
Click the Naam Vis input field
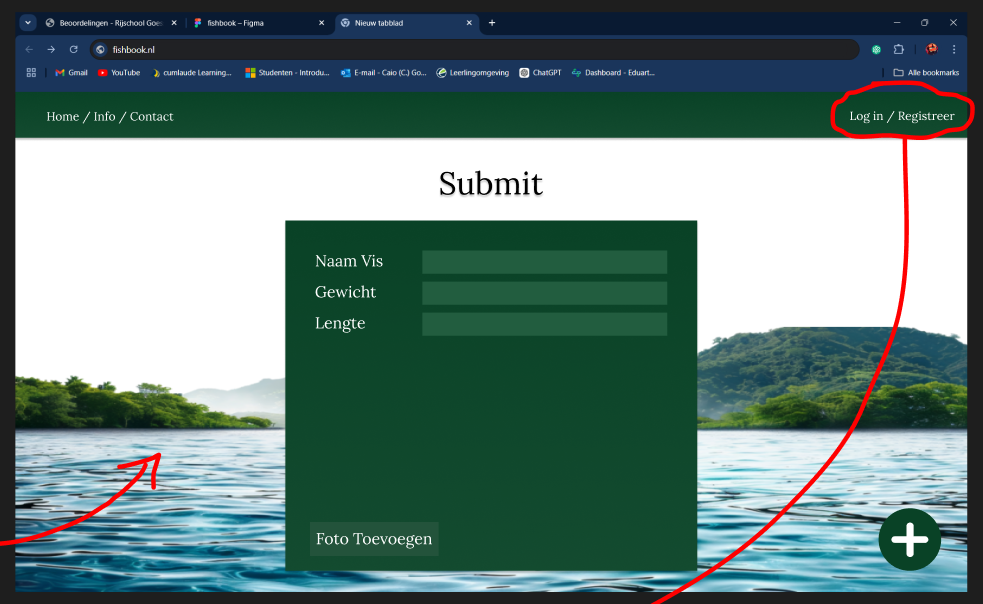click(544, 262)
